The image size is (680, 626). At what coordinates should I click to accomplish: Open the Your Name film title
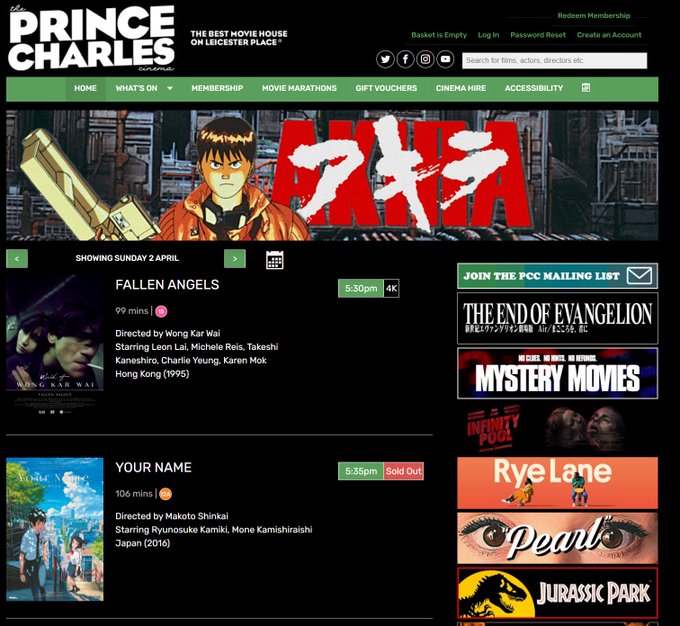(x=153, y=467)
